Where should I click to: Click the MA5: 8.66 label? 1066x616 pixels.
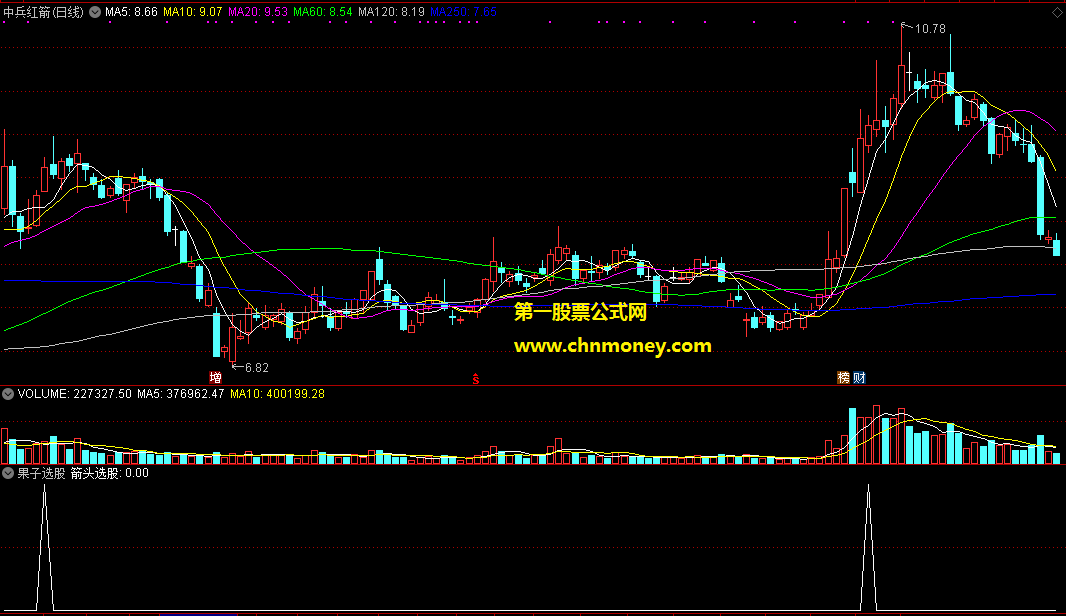point(131,12)
